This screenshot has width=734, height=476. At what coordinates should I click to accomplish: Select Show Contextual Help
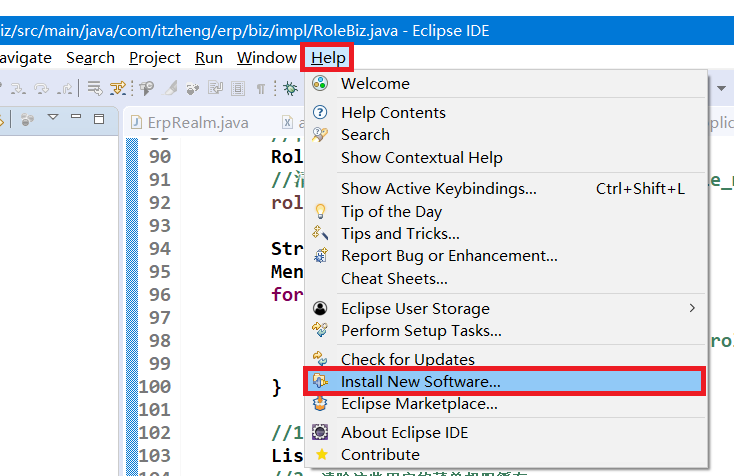tap(505, 158)
